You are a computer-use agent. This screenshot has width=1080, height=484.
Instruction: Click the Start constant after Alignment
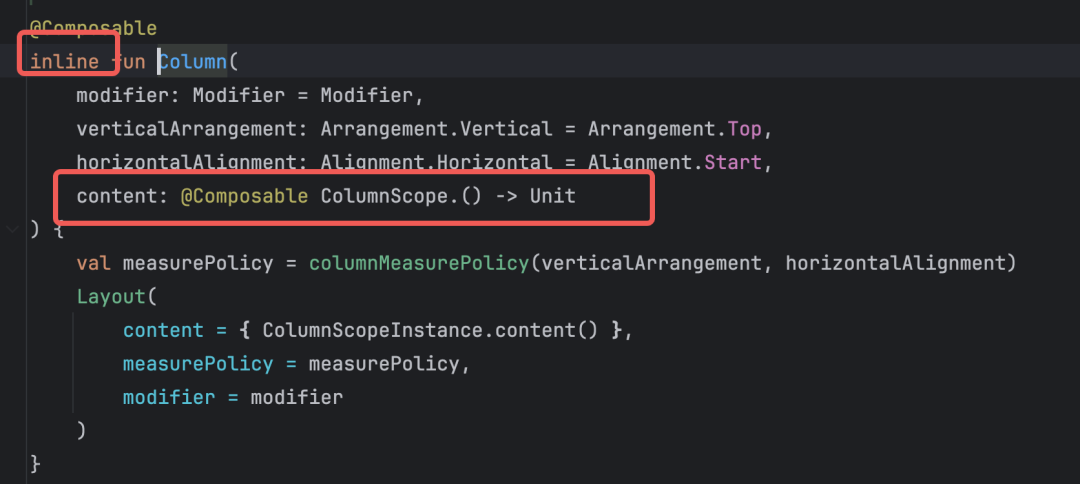(x=732, y=162)
